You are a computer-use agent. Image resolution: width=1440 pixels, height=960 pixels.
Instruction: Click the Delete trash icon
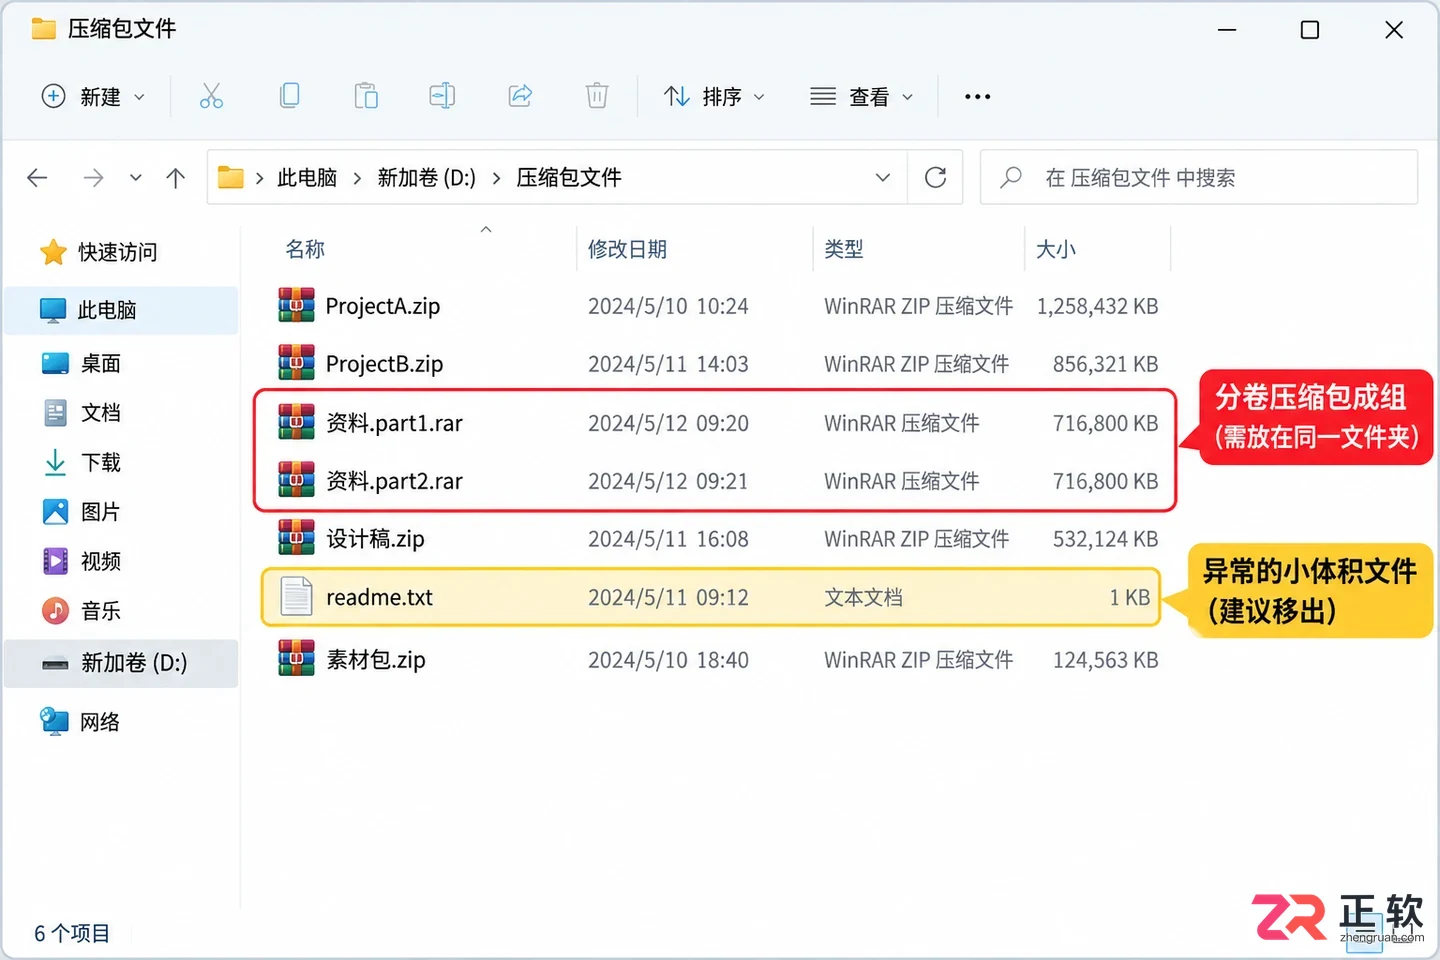597,96
